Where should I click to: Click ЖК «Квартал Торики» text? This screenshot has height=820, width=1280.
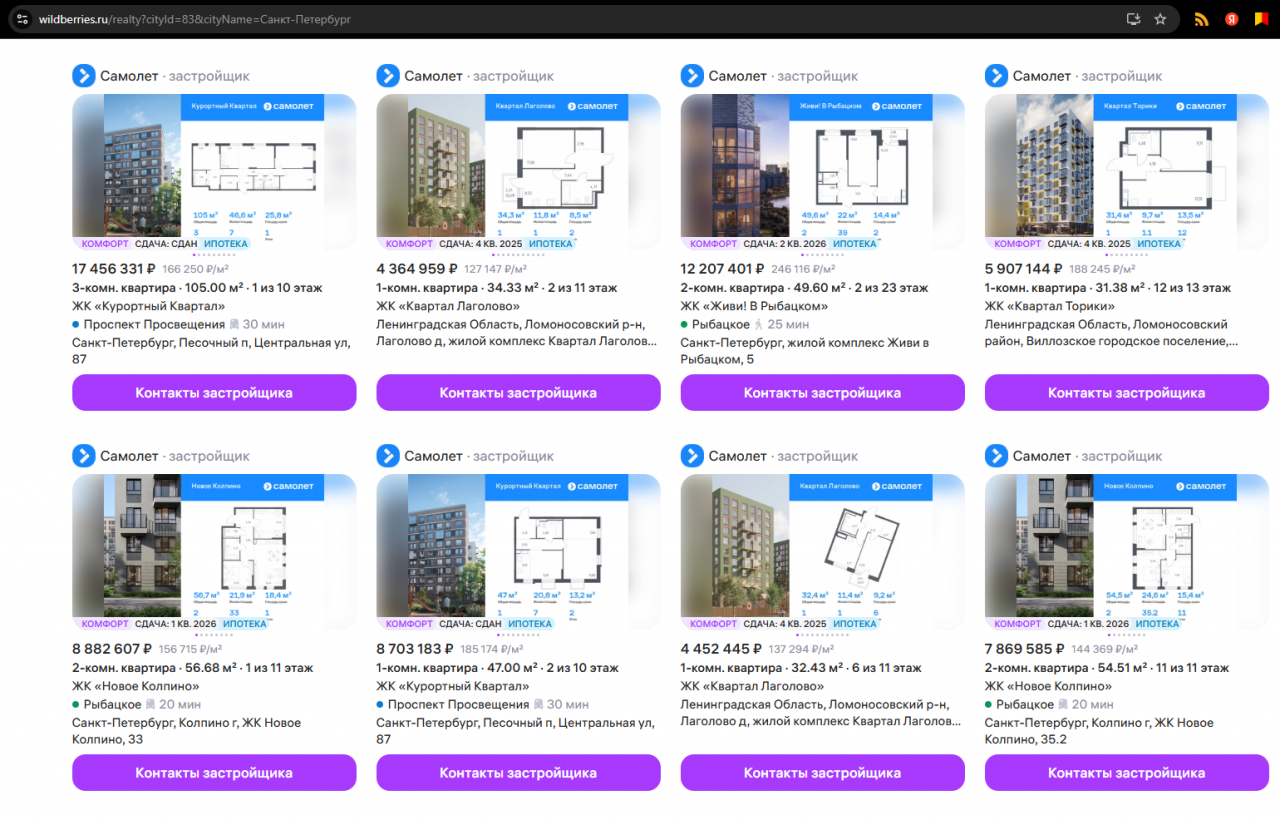point(1049,306)
